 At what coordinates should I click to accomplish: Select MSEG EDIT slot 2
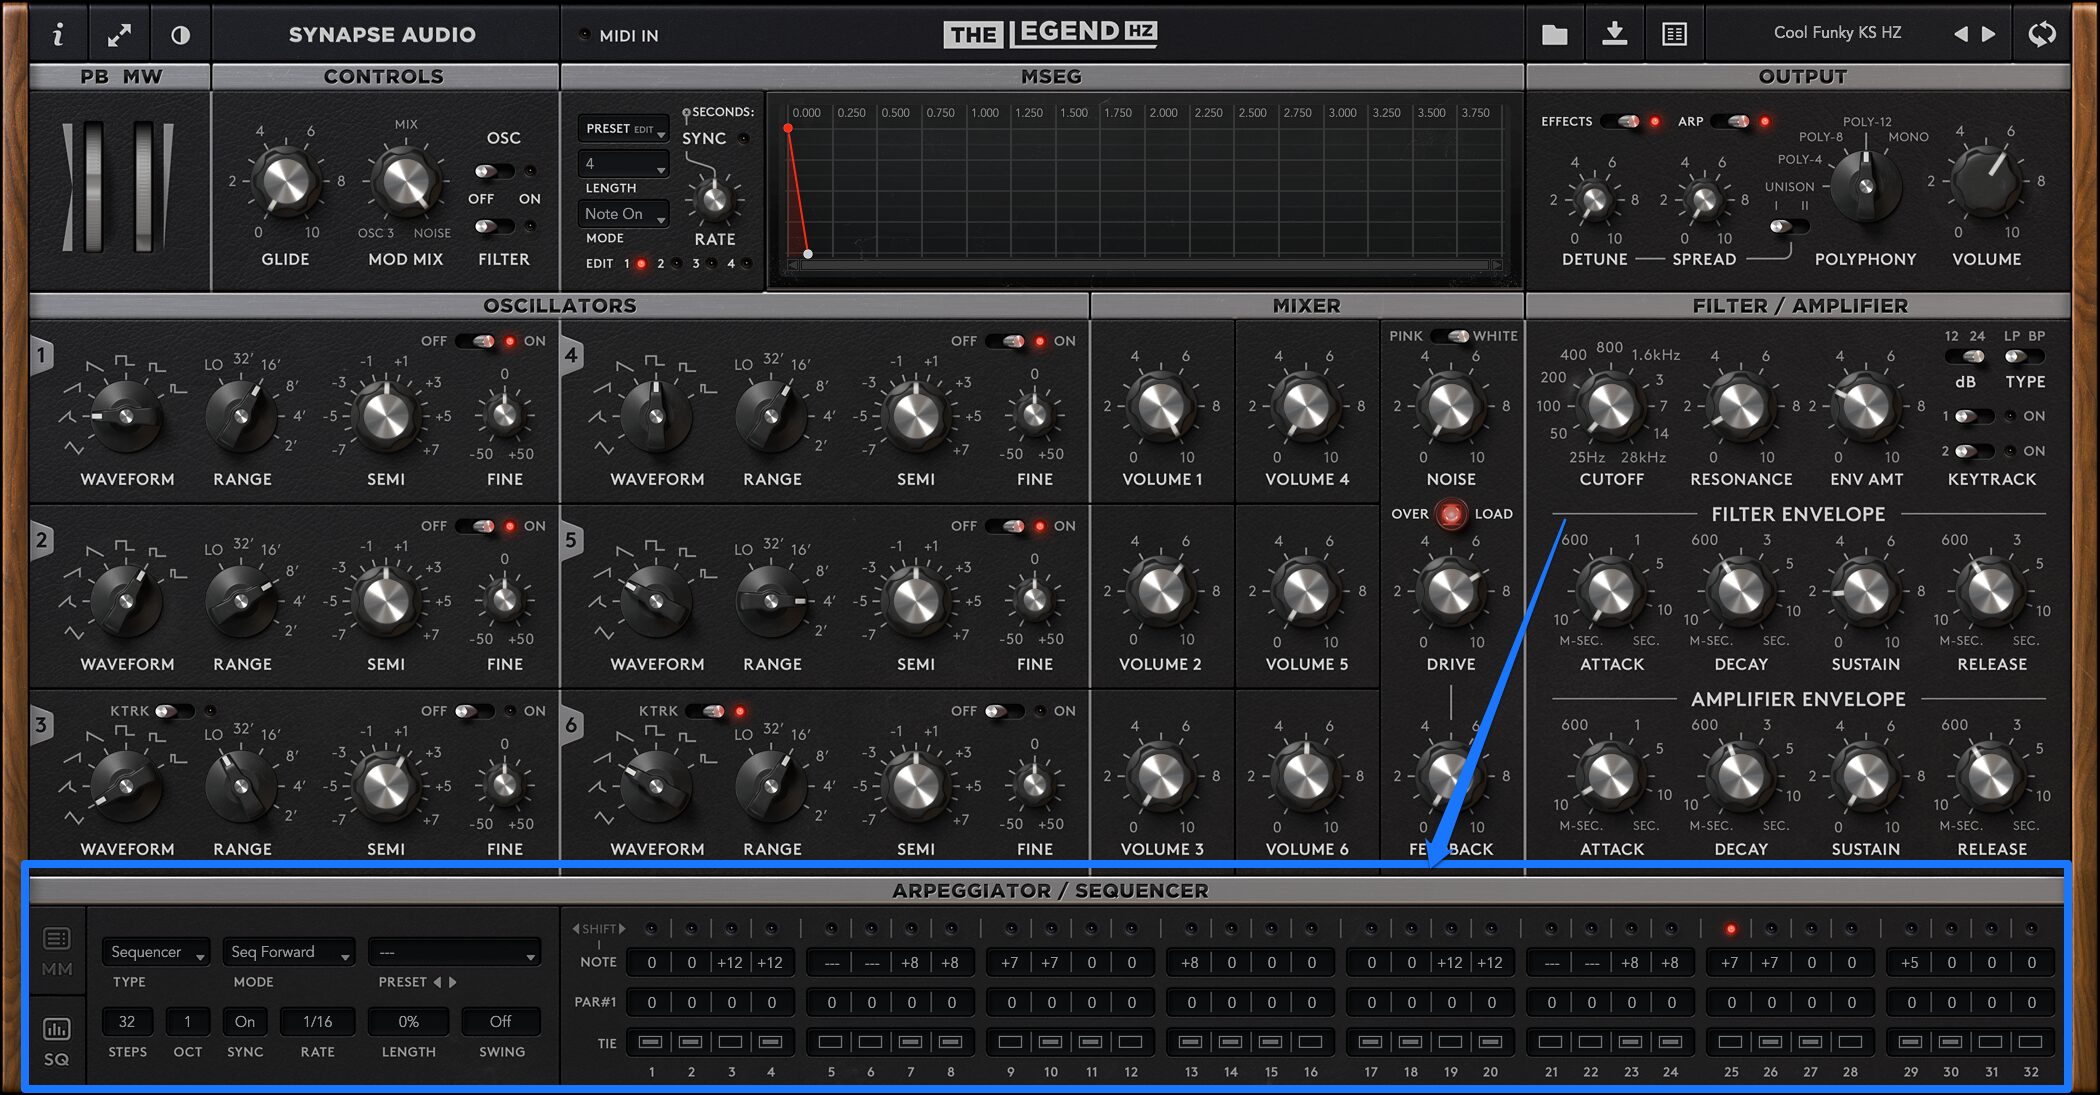pos(676,264)
